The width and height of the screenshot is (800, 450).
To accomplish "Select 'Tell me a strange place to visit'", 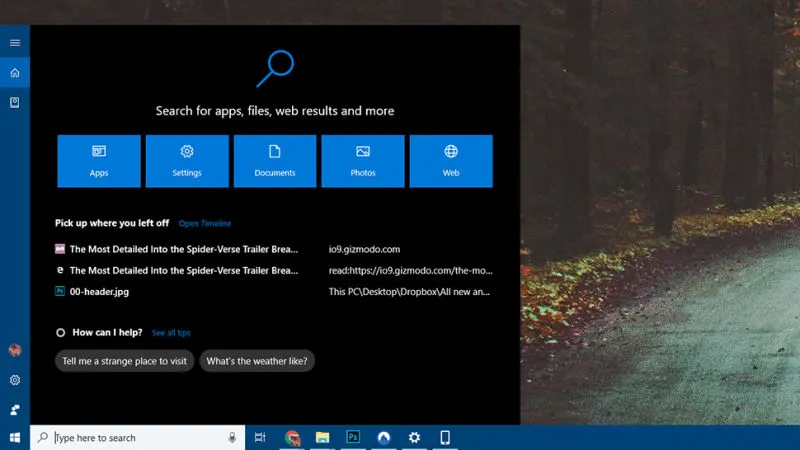I will click(x=124, y=361).
